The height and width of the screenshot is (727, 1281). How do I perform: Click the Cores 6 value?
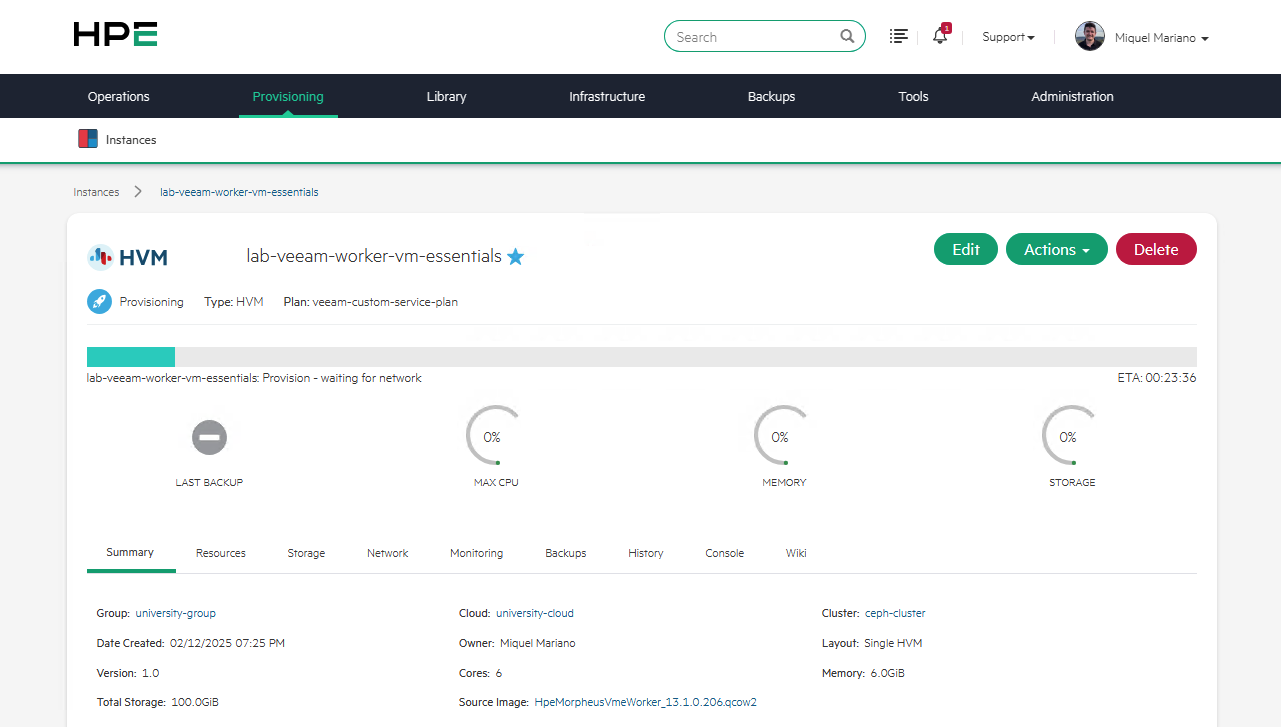tap(498, 673)
